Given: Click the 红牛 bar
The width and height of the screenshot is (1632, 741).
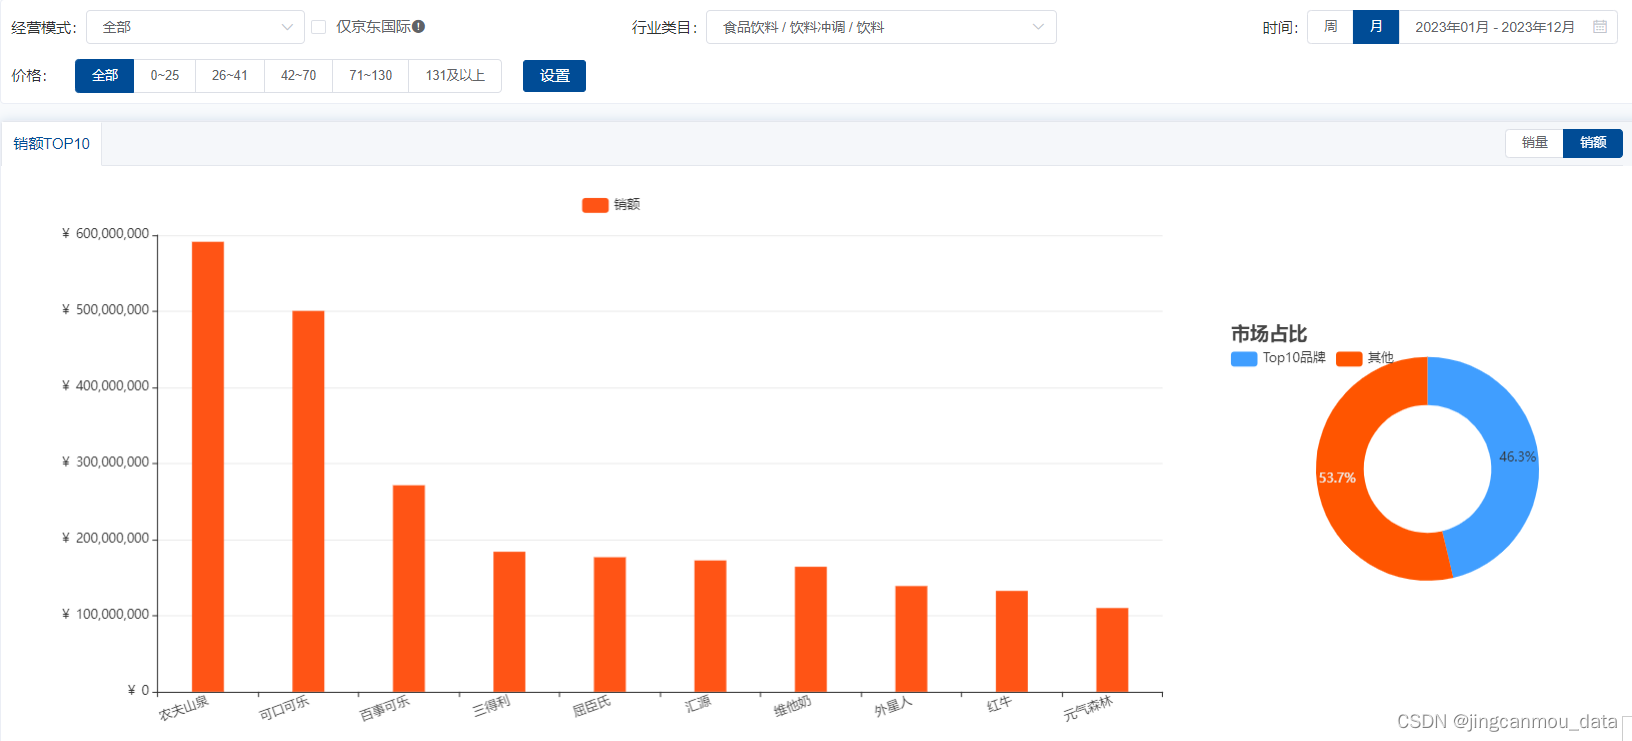Looking at the screenshot, I should point(1012,641).
